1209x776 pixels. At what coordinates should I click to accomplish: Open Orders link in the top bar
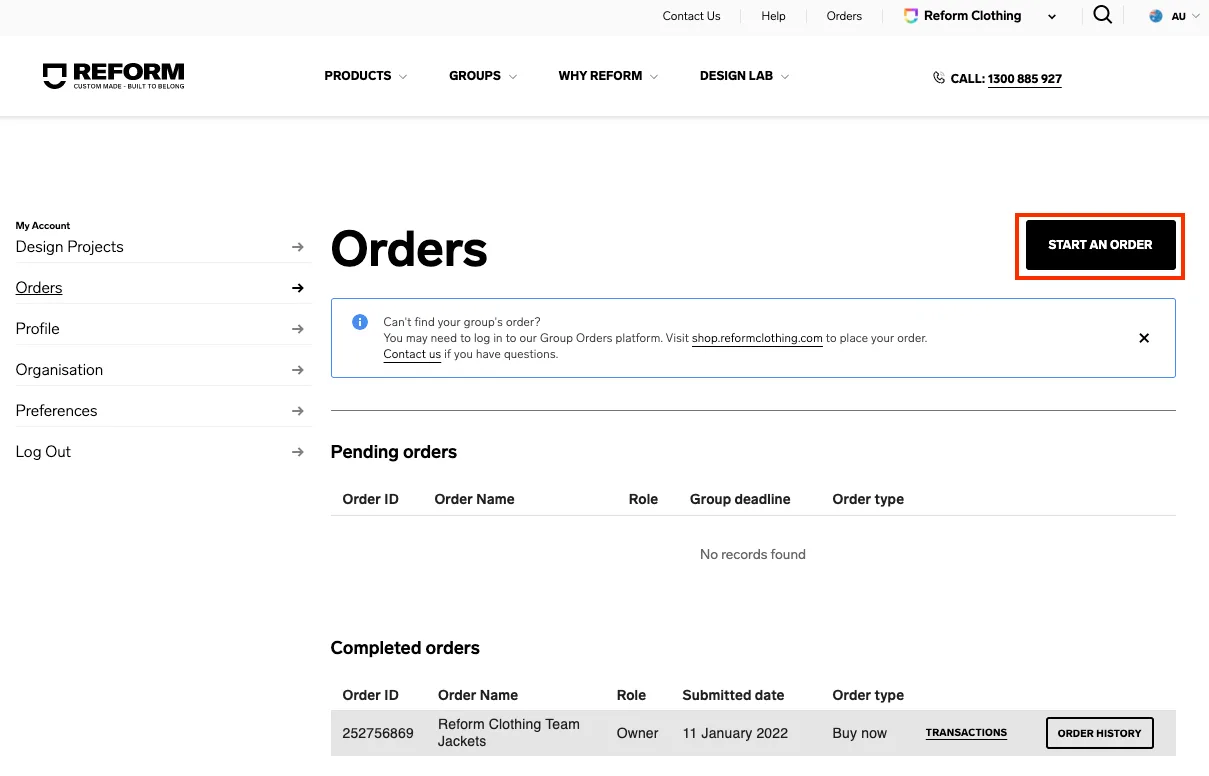844,16
